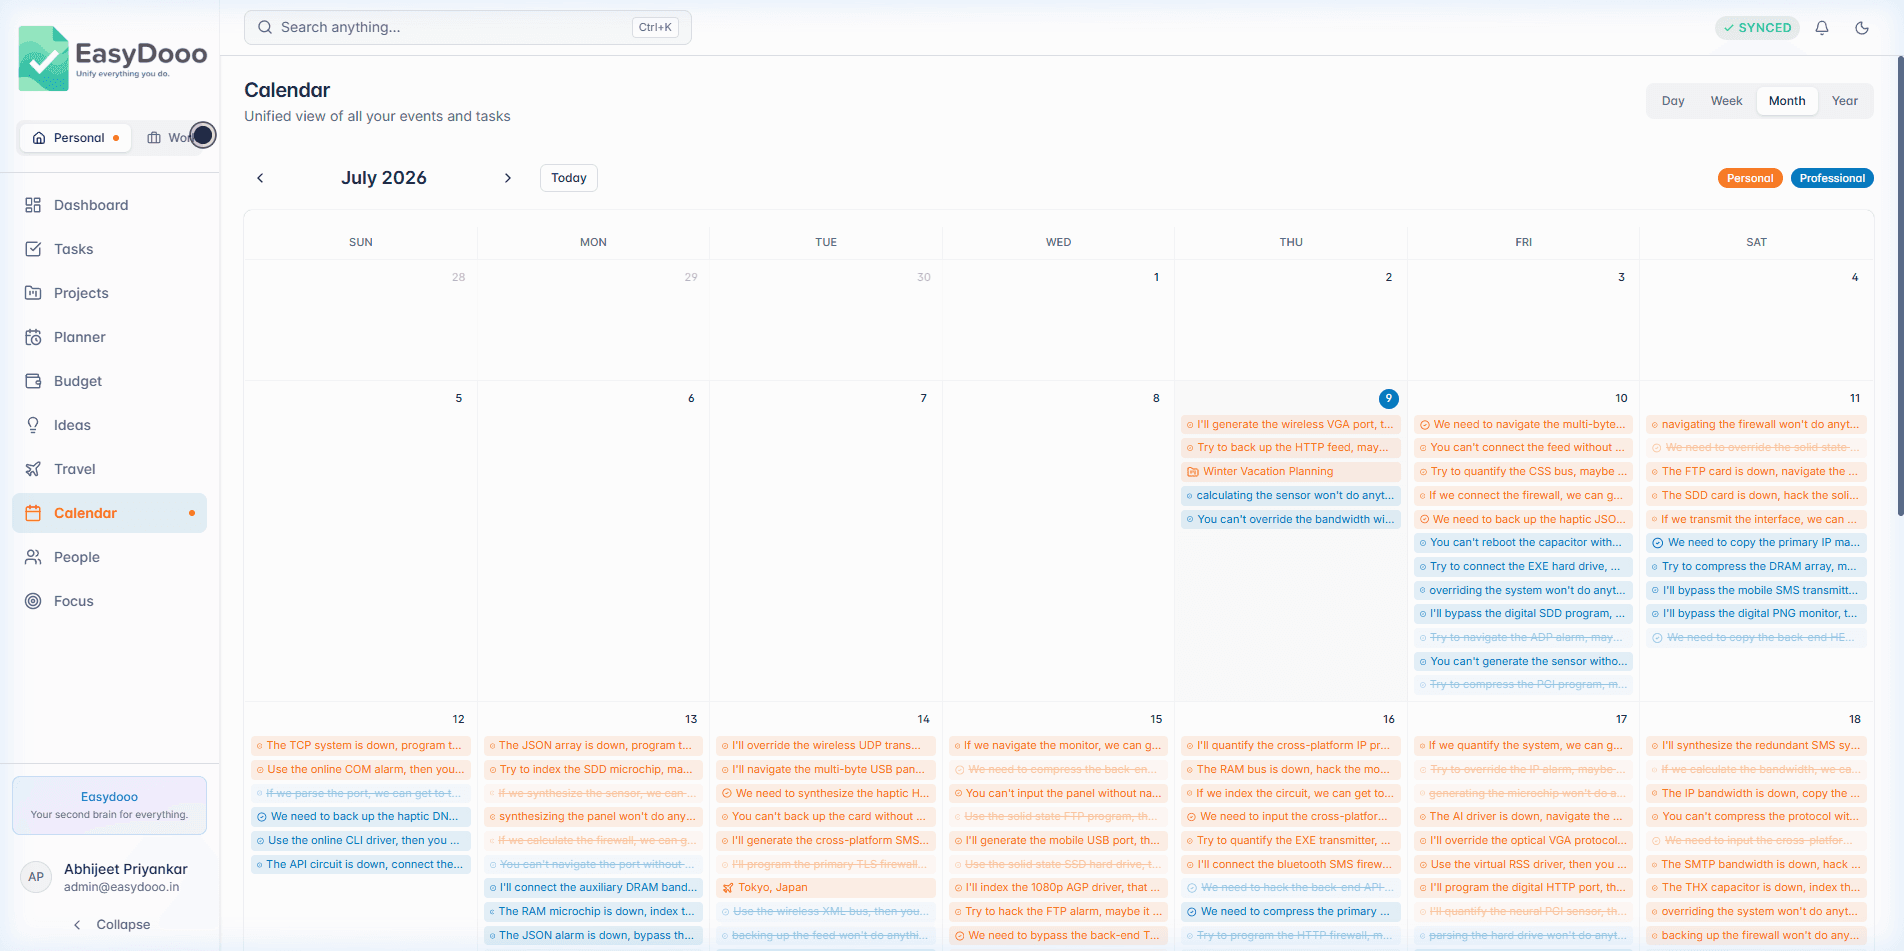Toggle 'We need to compress the primary' task
This screenshot has width=1904, height=951.
coord(1192,912)
